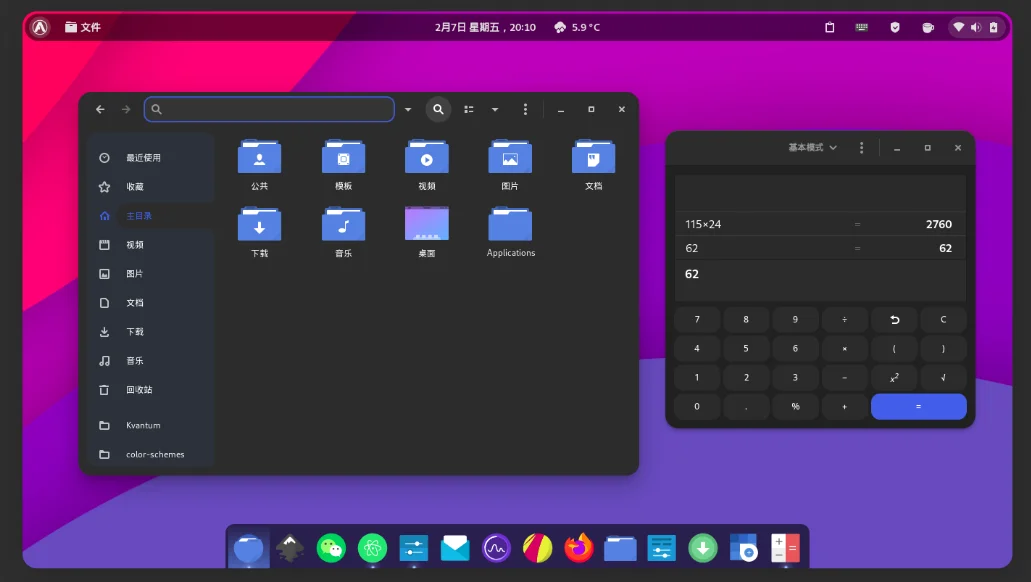Select the 公共 folder icon
This screenshot has height=582, width=1031.
pos(259,157)
